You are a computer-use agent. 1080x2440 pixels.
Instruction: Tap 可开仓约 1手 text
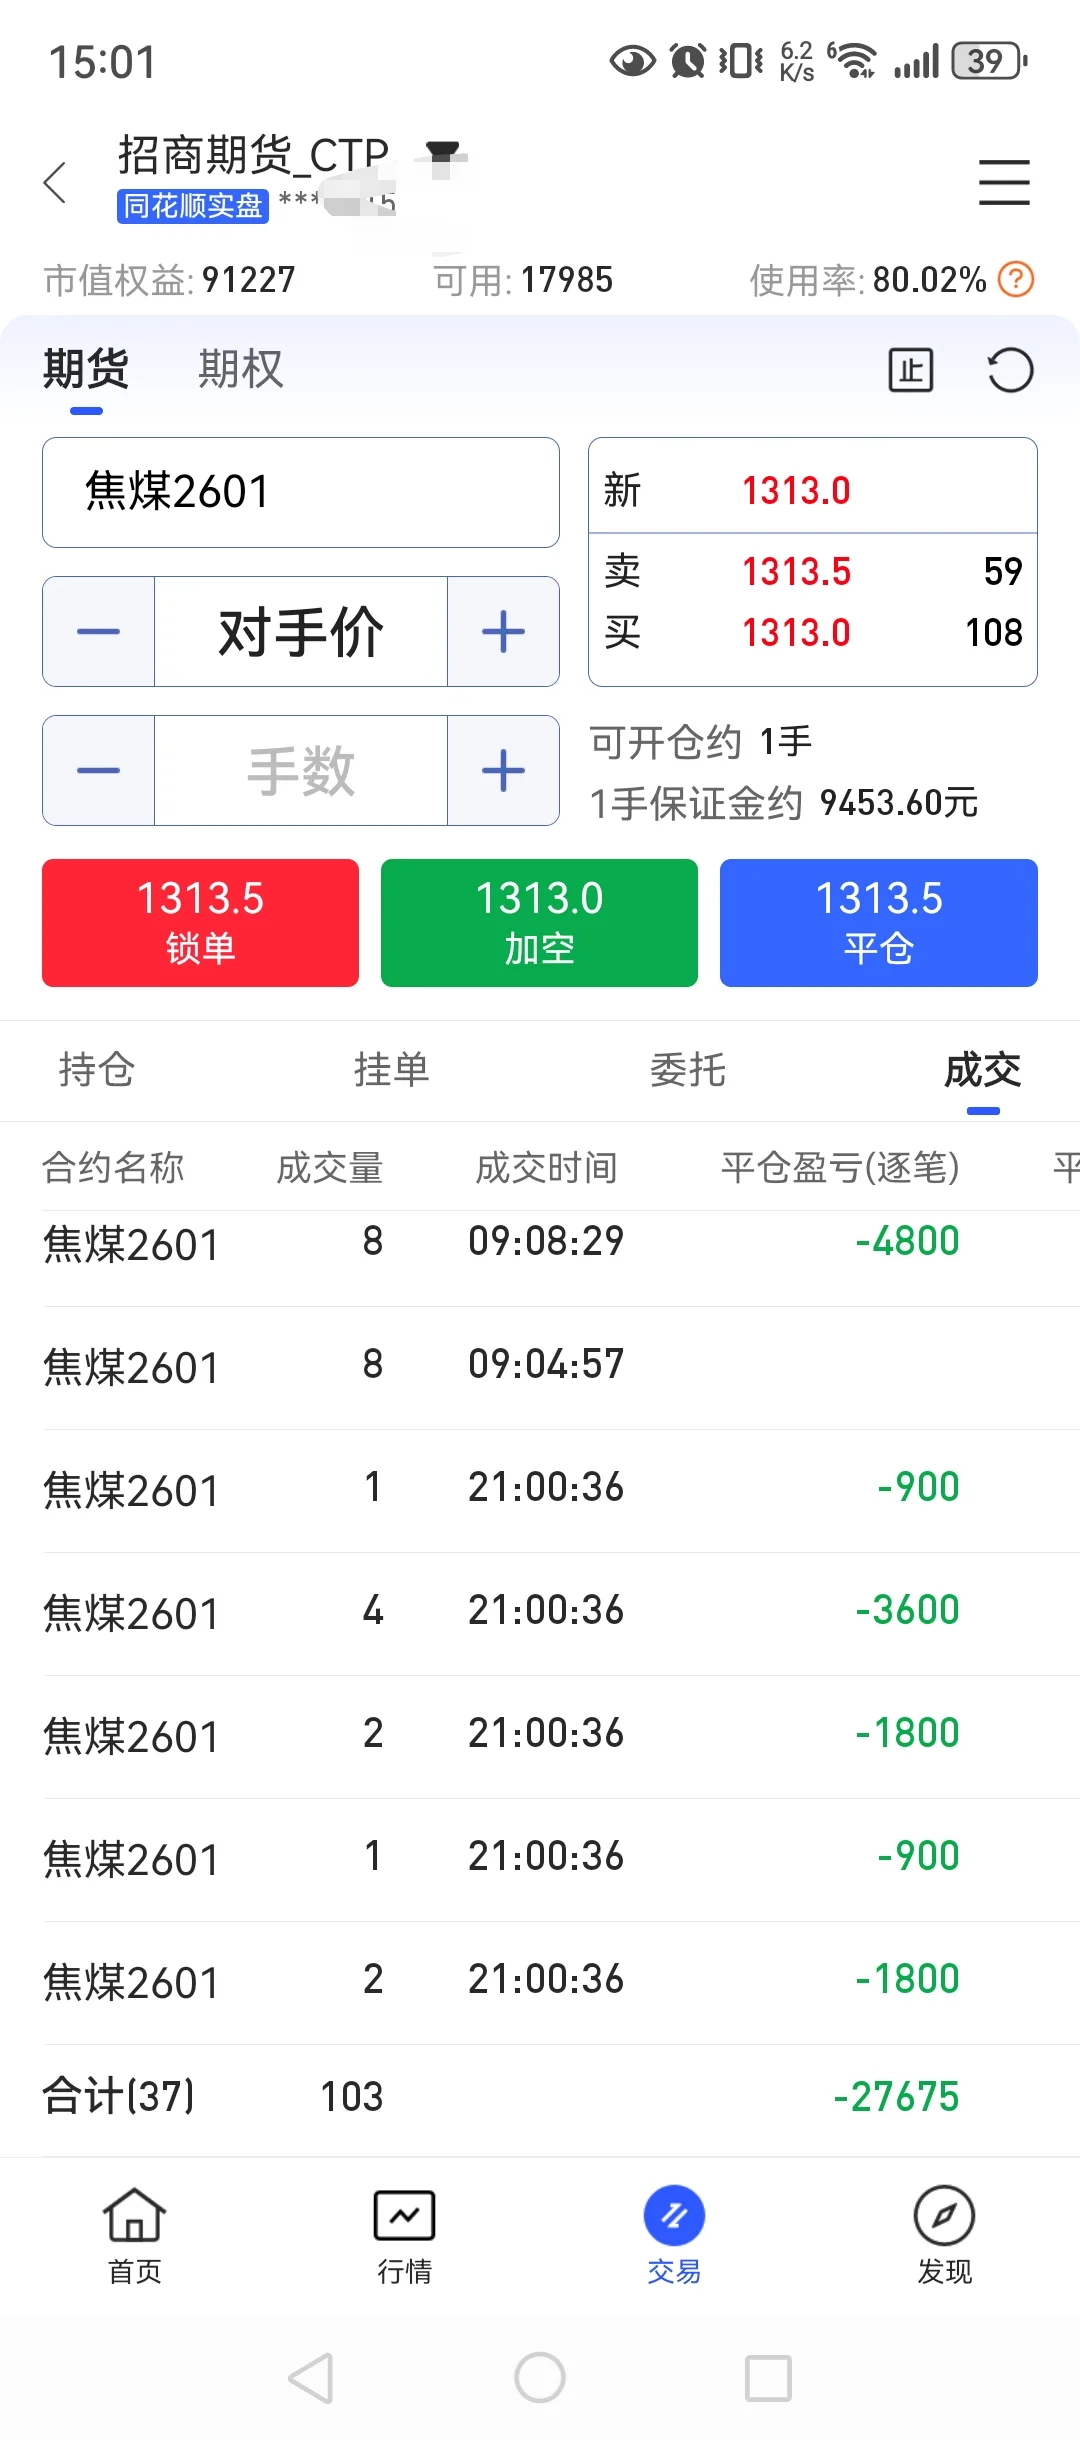click(x=701, y=742)
